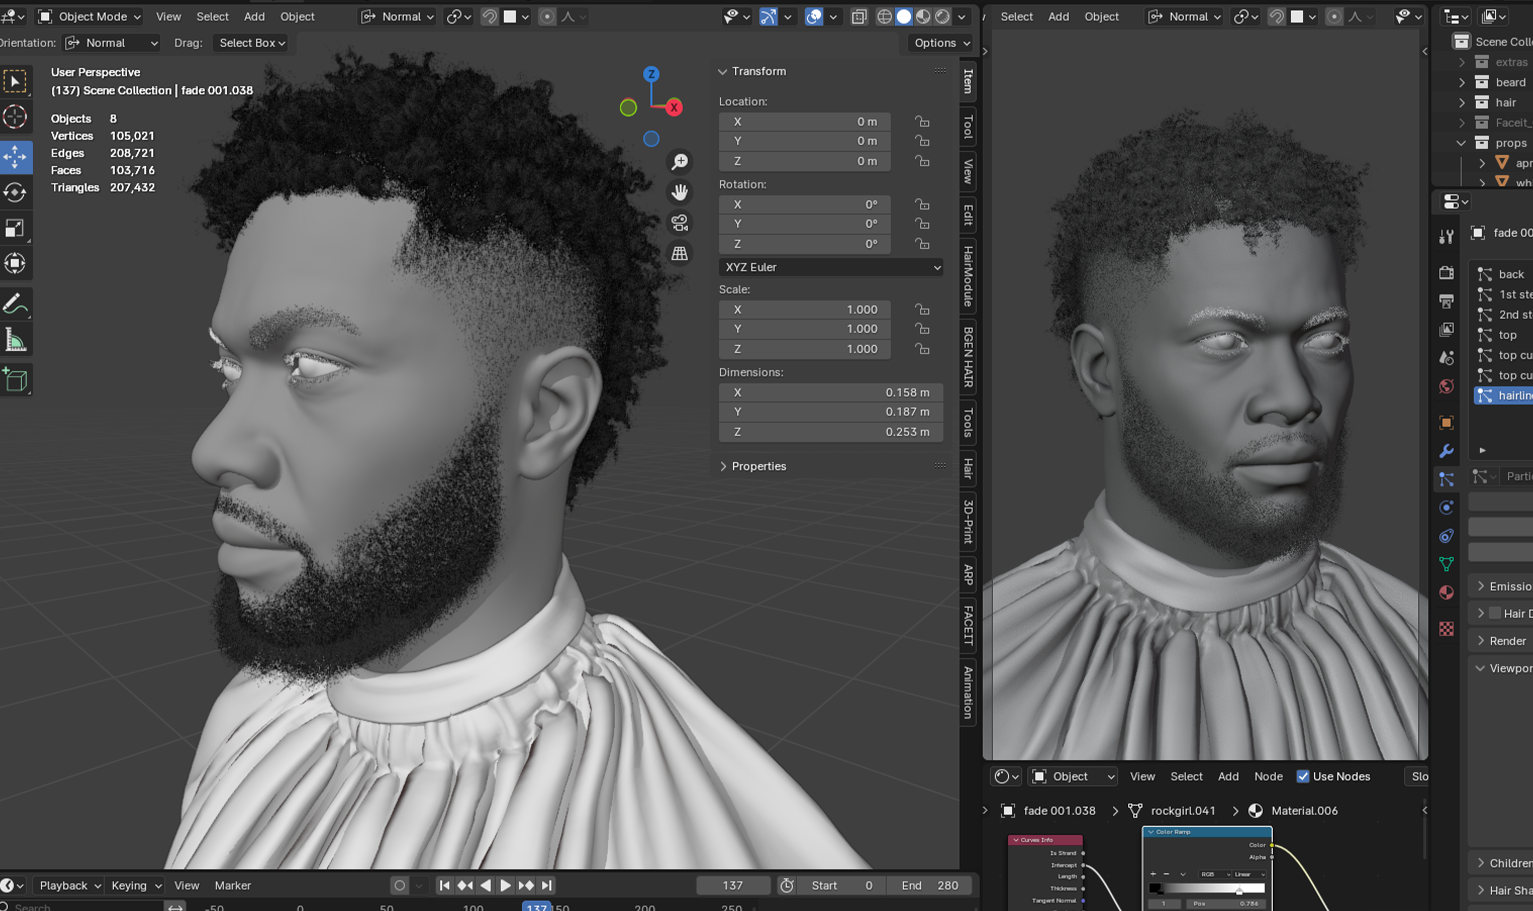Open the XYZ Euler rotation mode dropdown
This screenshot has height=911, width=1533.
(x=831, y=267)
